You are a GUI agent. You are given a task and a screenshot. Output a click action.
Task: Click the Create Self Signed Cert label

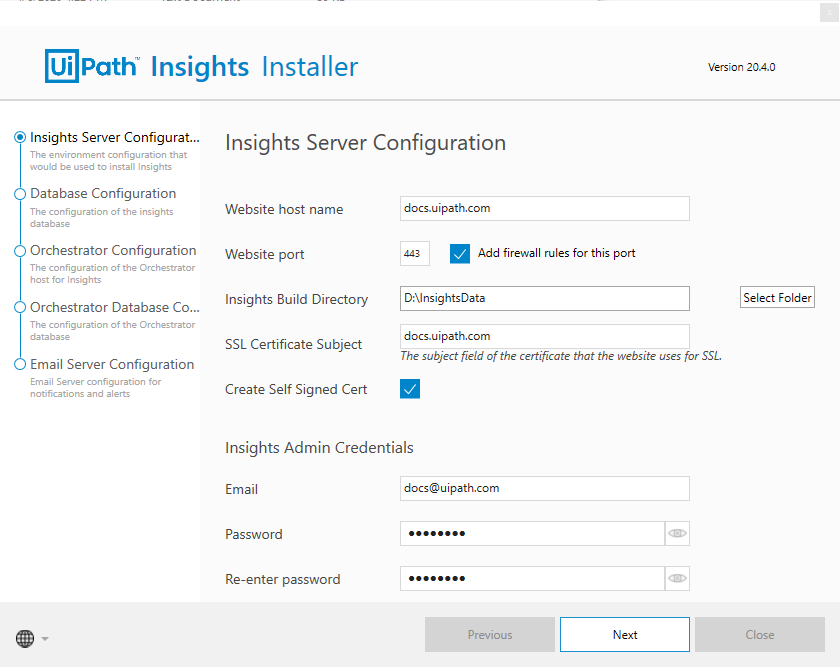coord(296,389)
